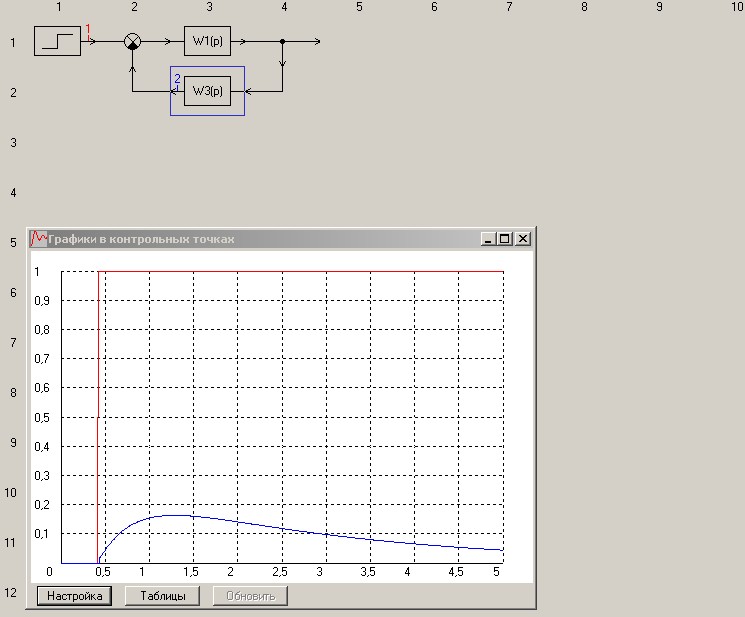This screenshot has height=617, width=745.
Task: Click column header 5 of the grid
Action: click(x=359, y=7)
